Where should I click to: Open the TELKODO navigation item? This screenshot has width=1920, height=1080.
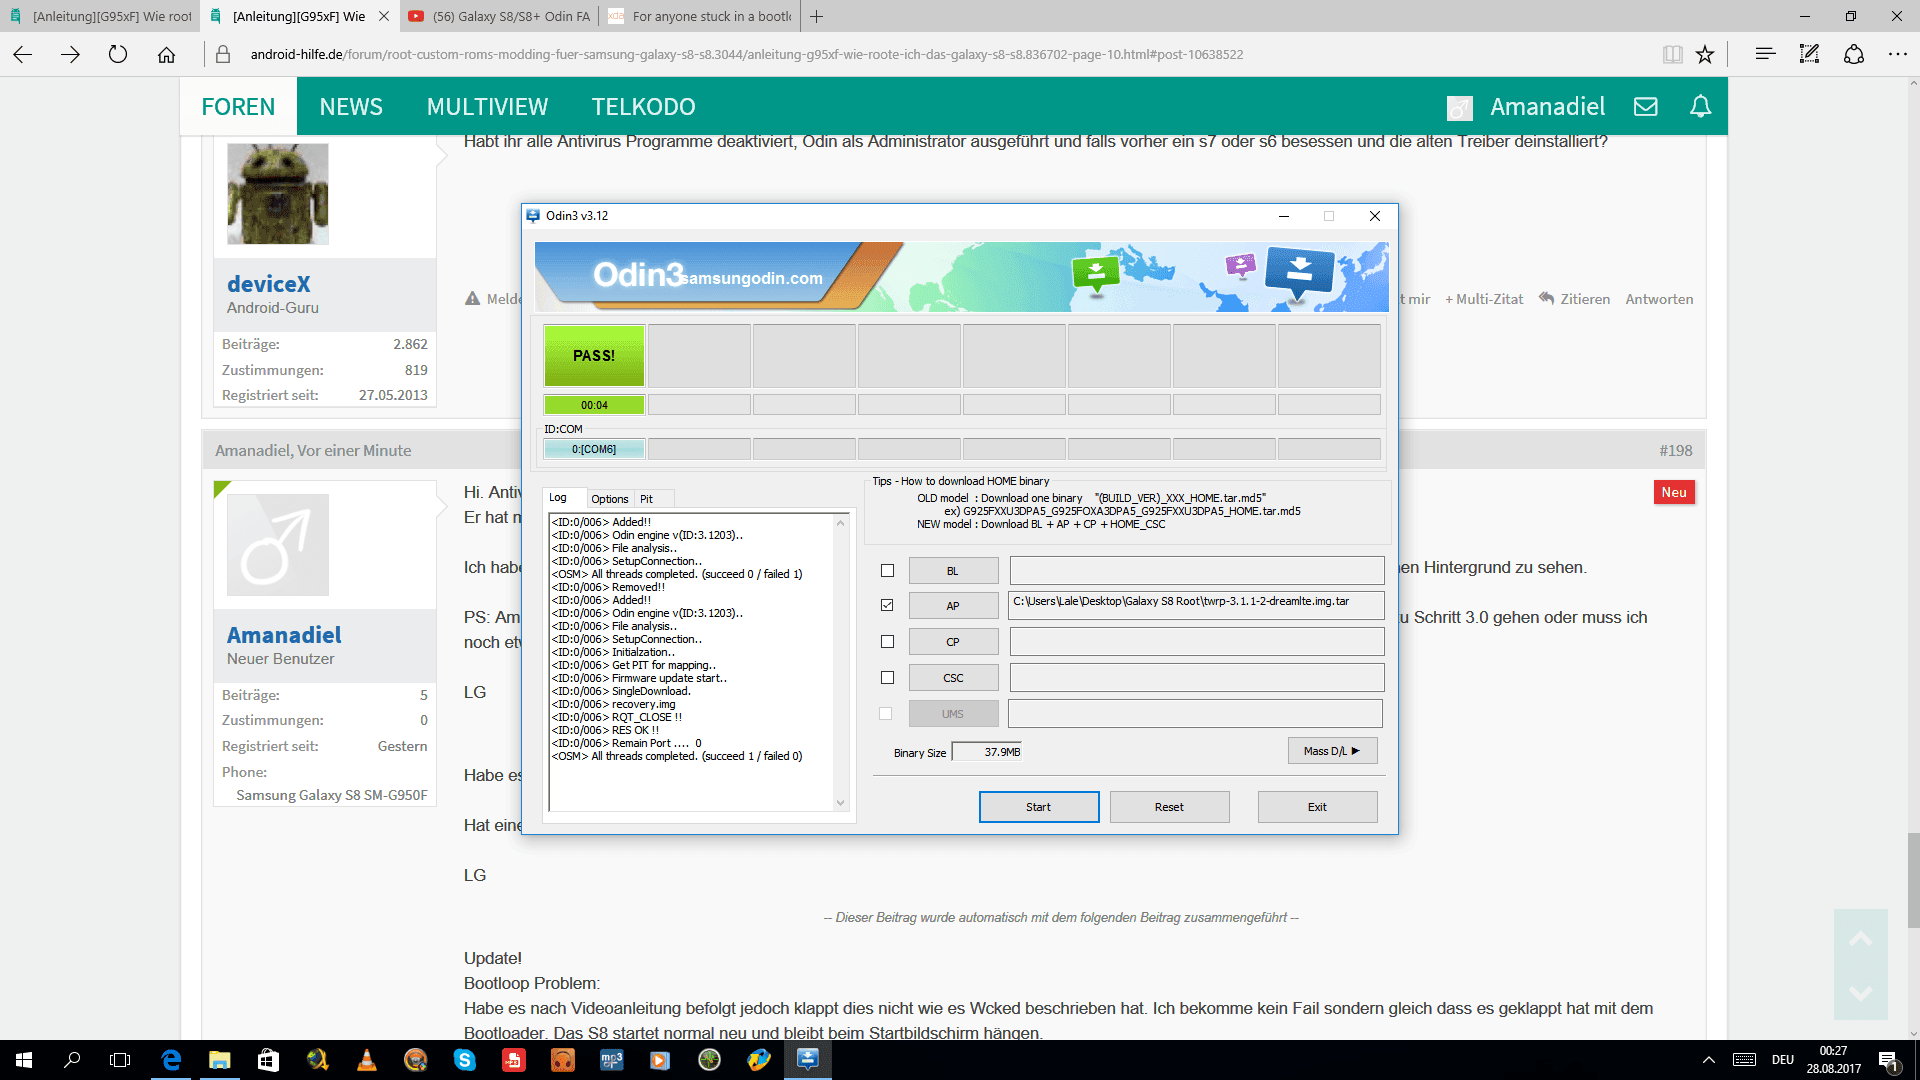pyautogui.click(x=644, y=106)
